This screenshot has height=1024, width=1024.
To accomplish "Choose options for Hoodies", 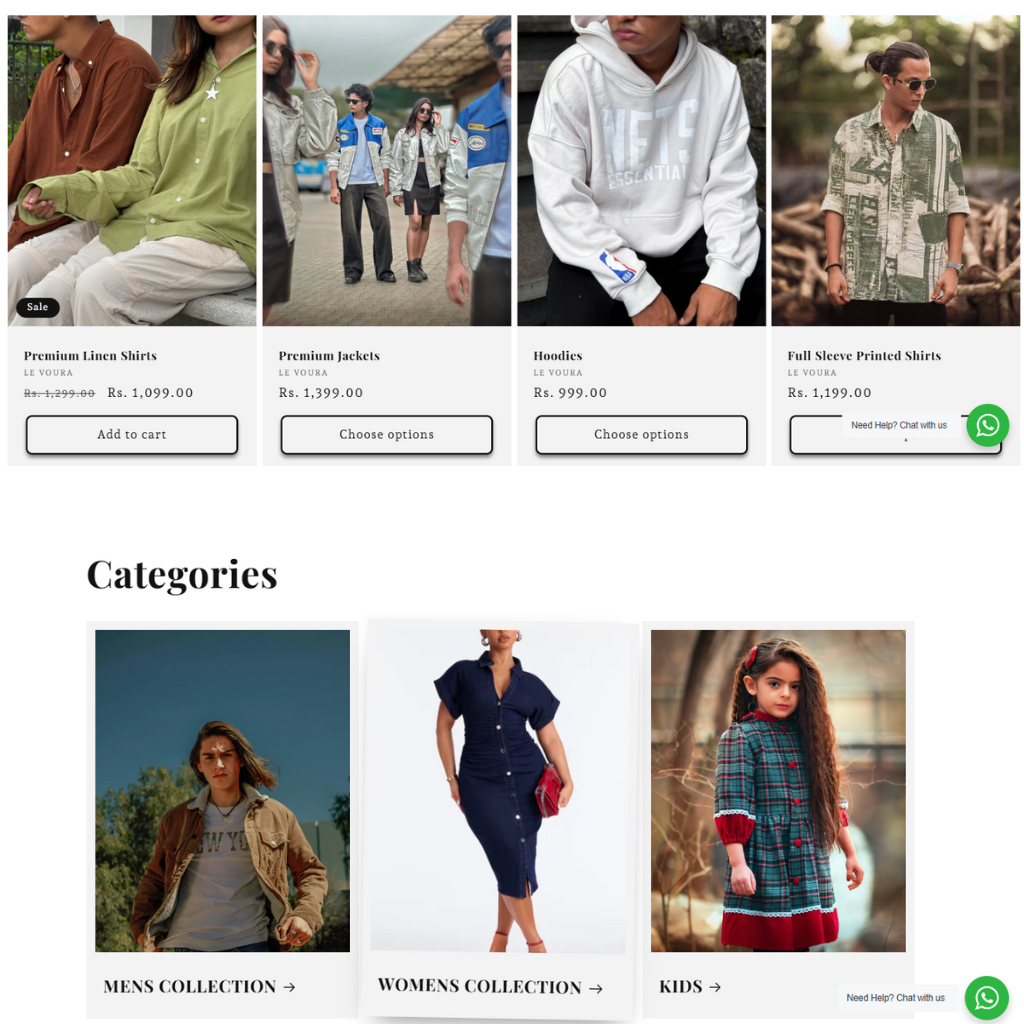I will [641, 434].
